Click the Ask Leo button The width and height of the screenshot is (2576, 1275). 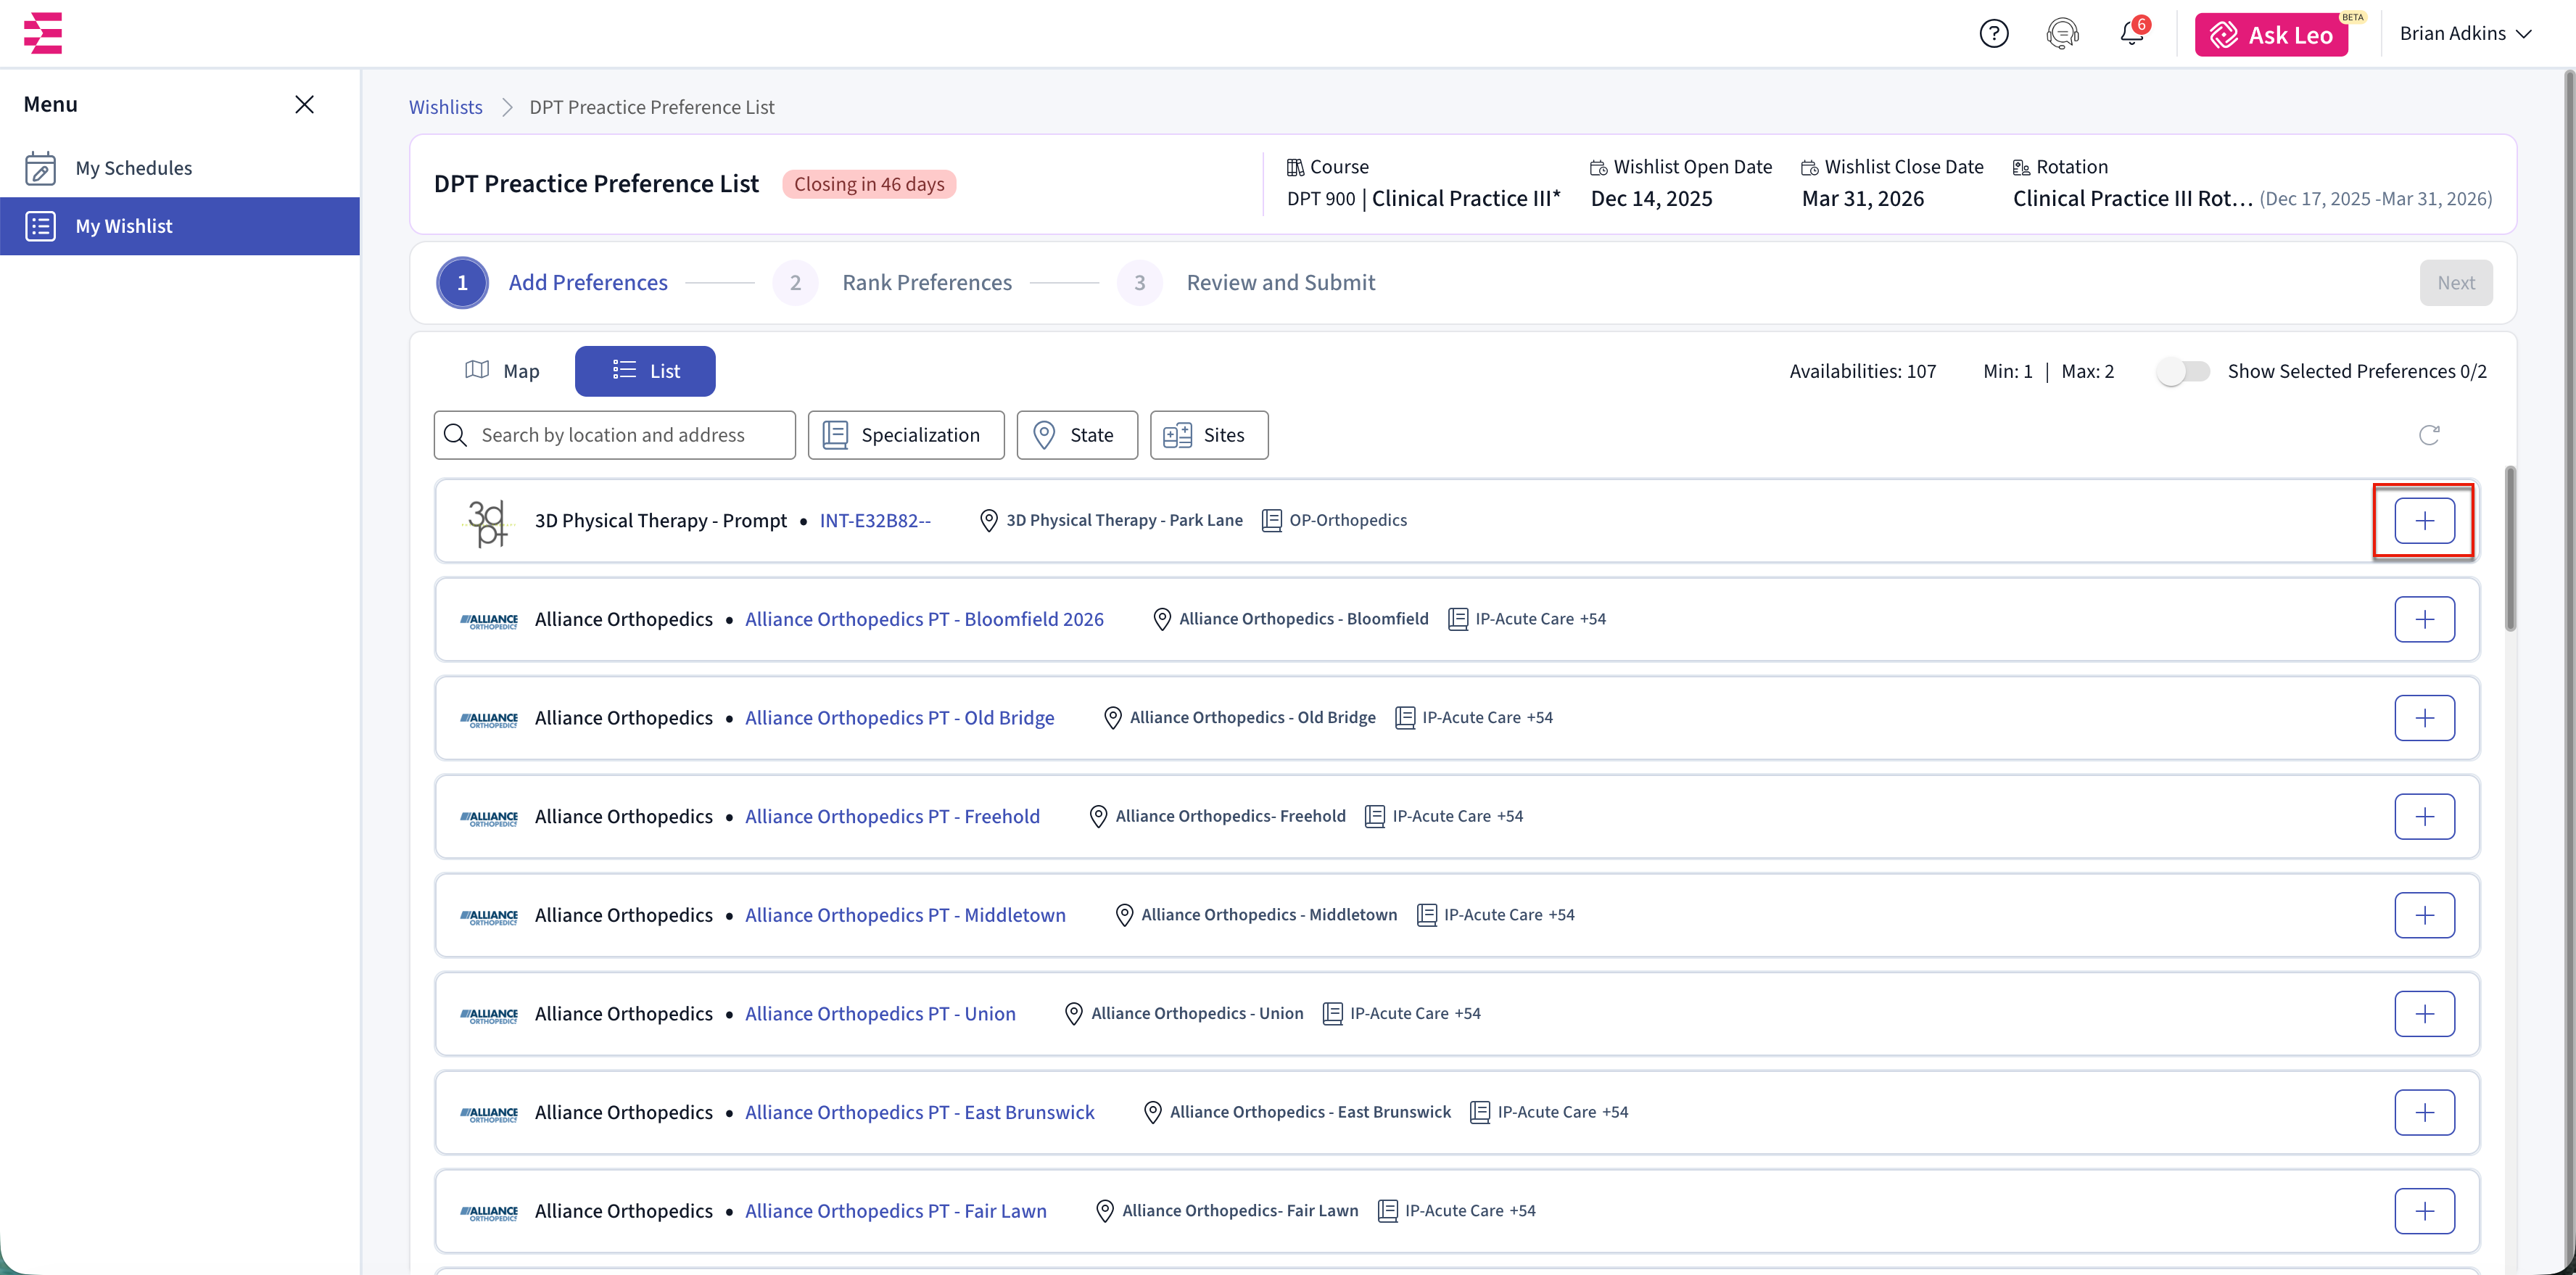[2271, 35]
